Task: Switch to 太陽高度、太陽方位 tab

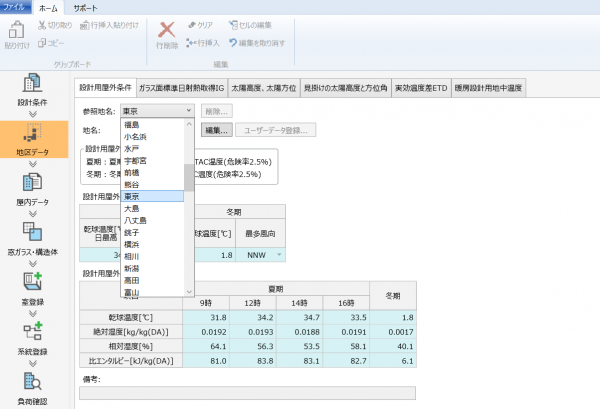Action: 264,88
